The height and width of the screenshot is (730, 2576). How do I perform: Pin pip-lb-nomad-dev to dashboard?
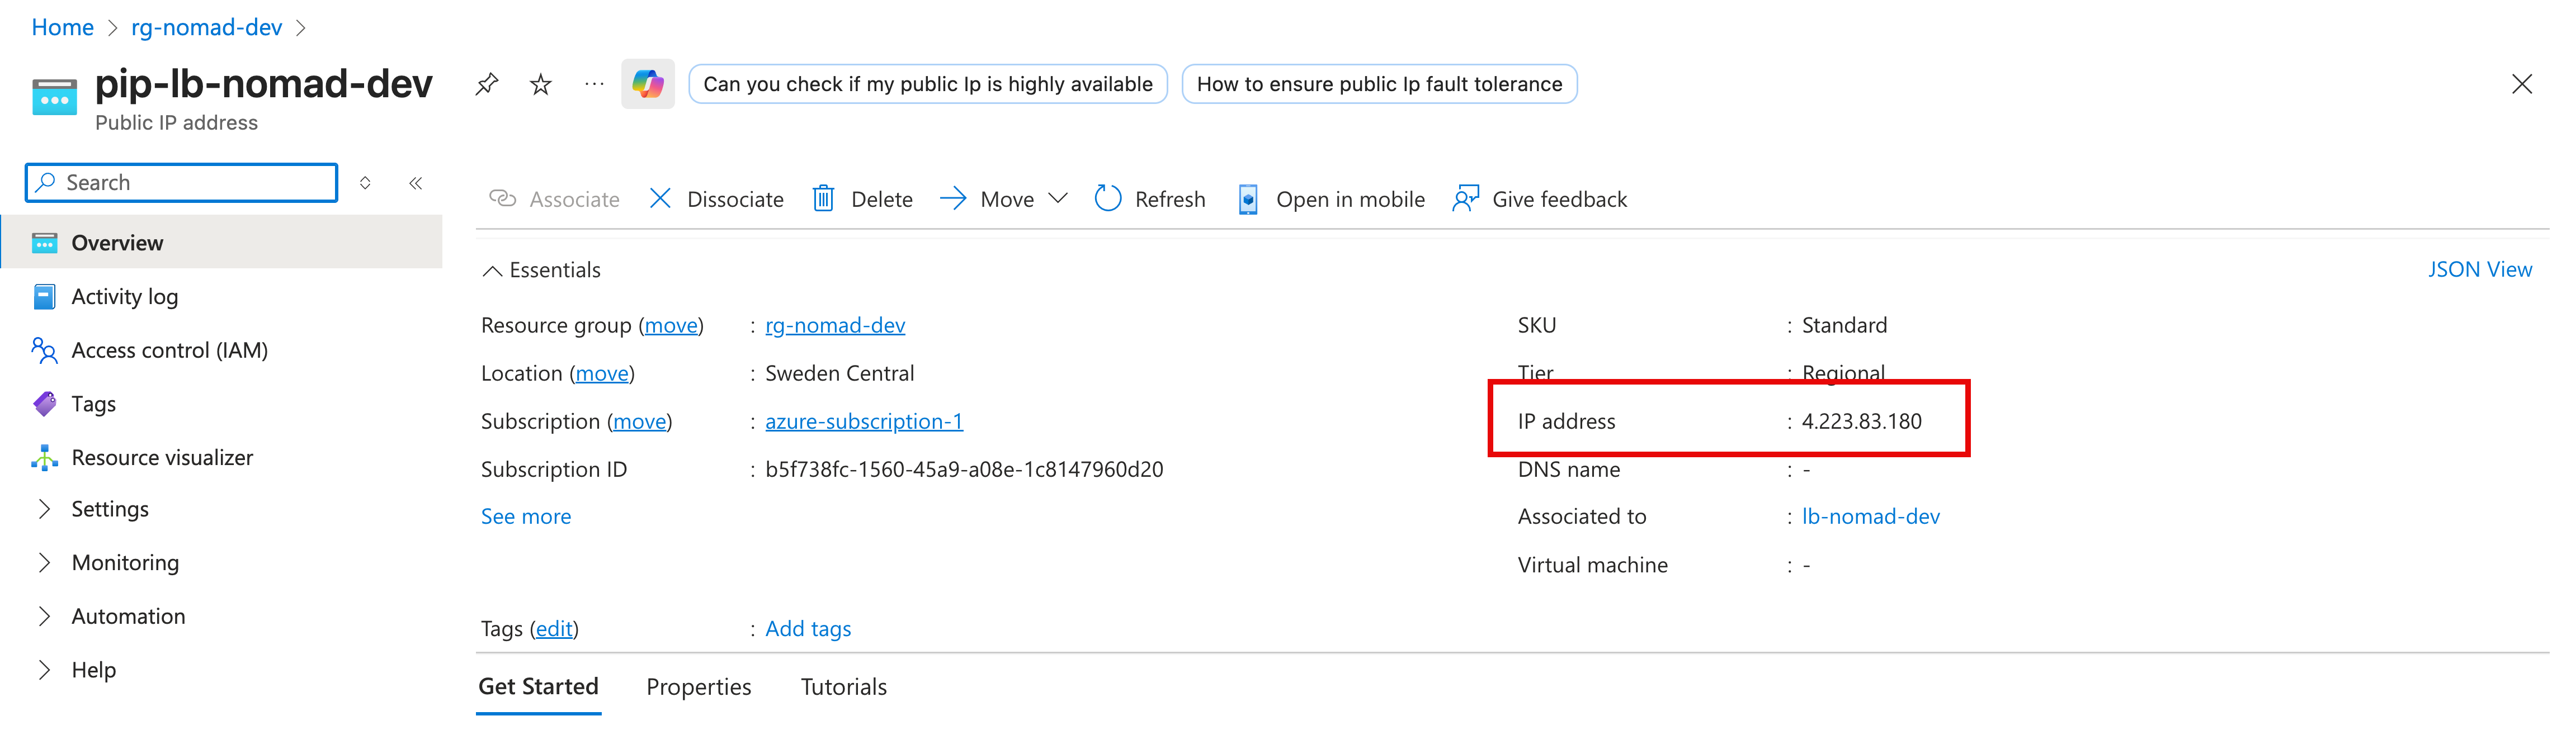pos(487,84)
